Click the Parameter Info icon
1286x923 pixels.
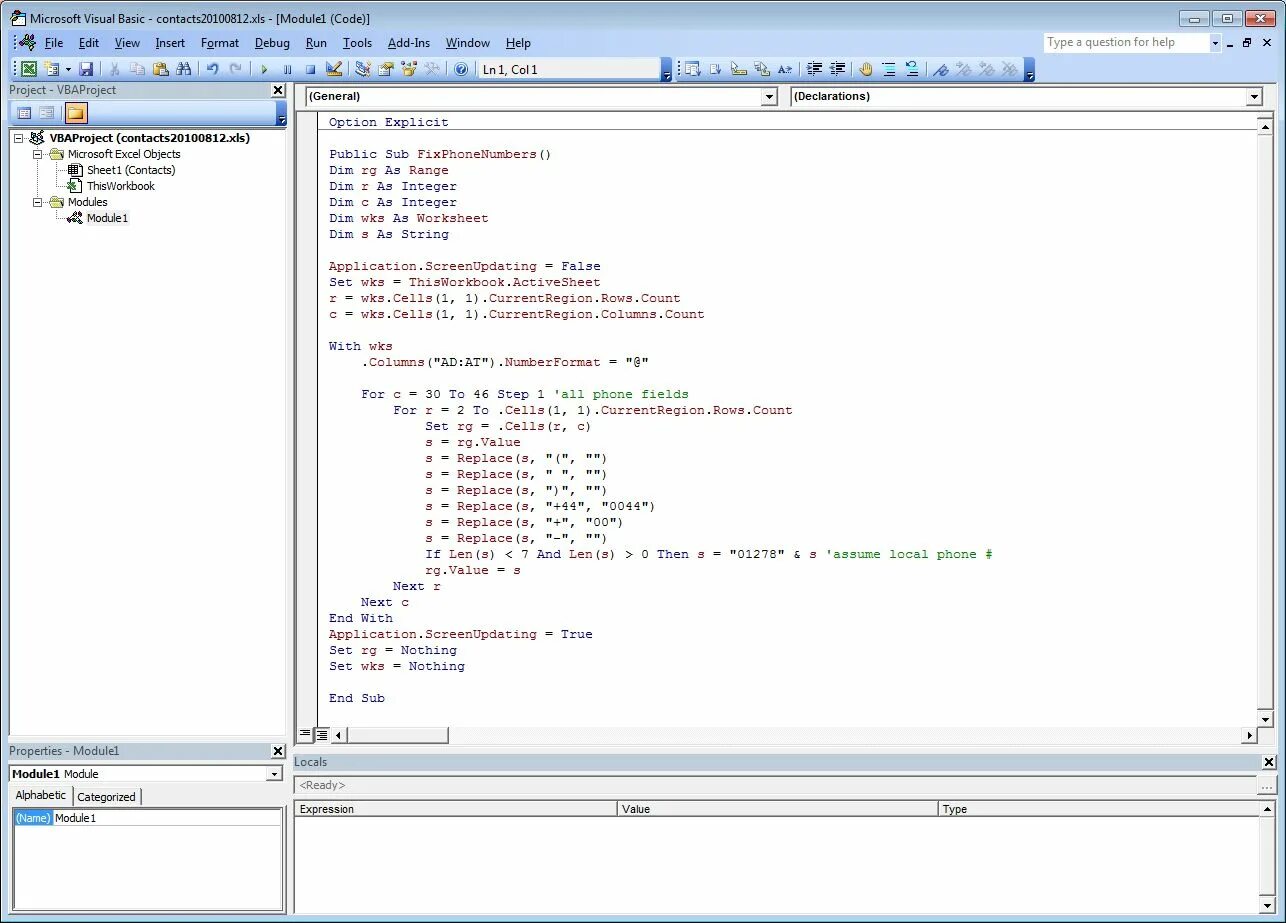(x=762, y=69)
